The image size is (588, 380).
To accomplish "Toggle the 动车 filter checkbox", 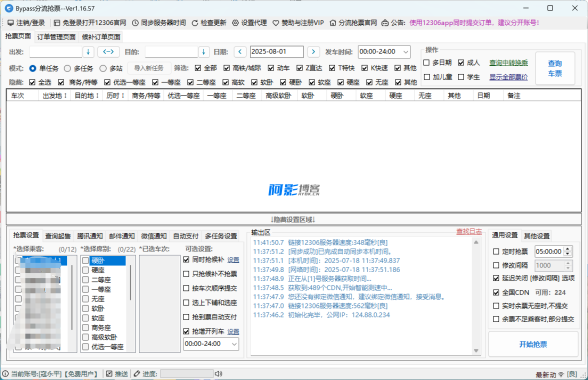I will 271,68.
